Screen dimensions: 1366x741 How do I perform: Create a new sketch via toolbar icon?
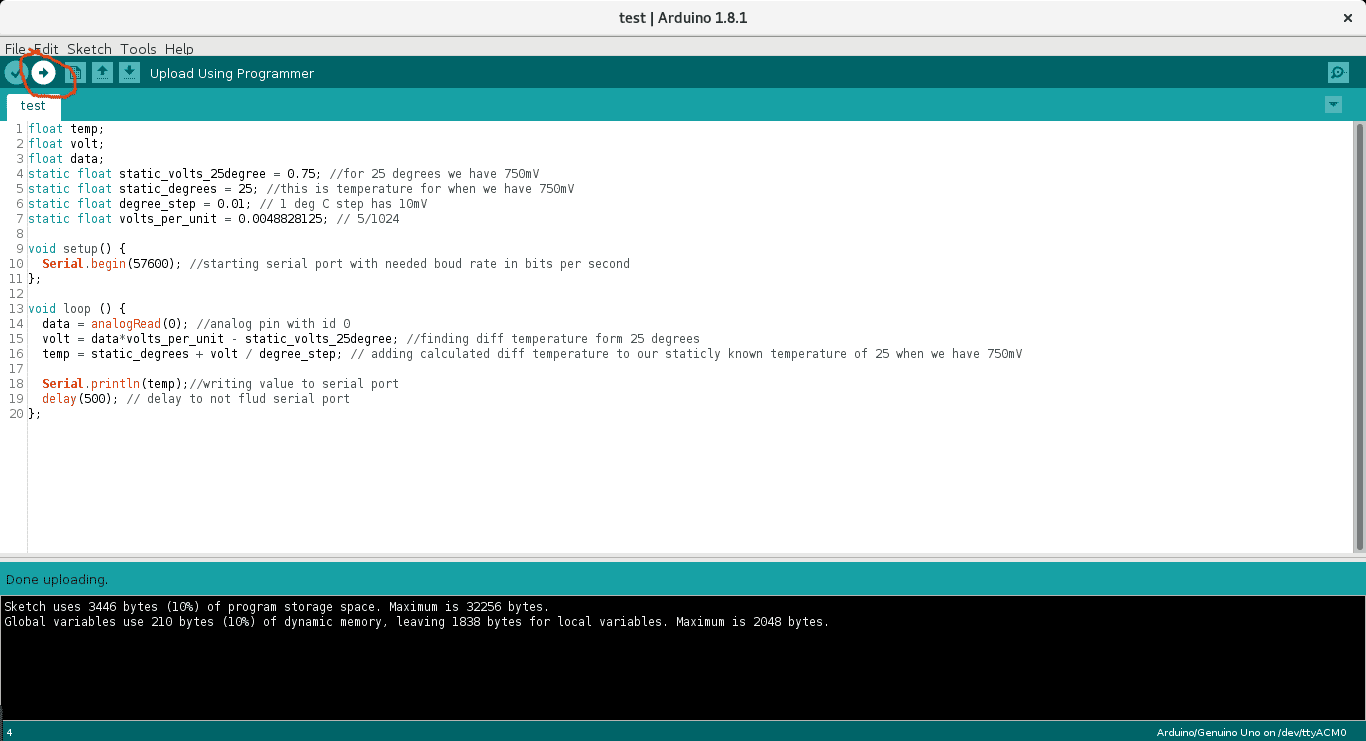pyautogui.click(x=75, y=72)
